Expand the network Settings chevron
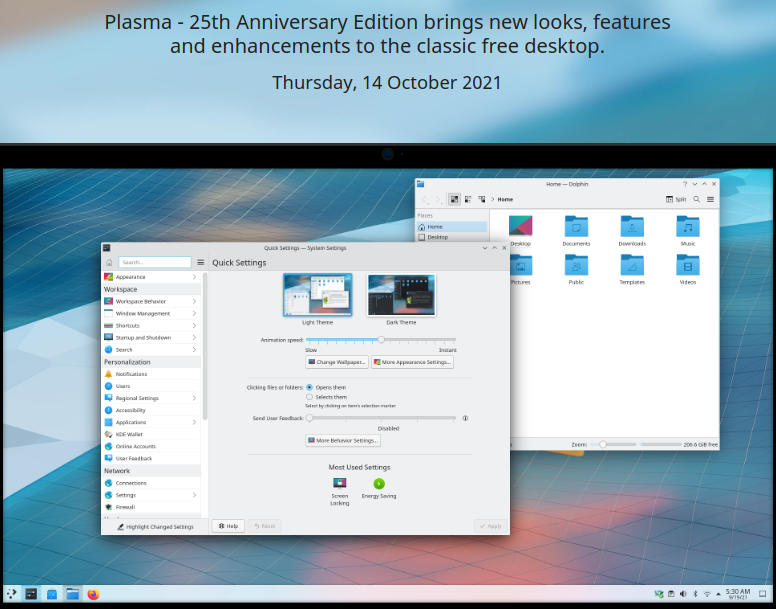This screenshot has height=609, width=776. [x=194, y=495]
